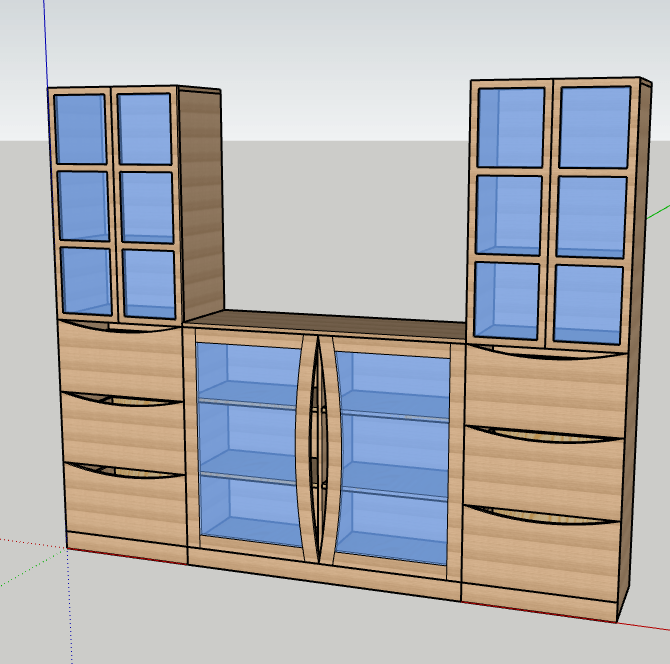Select top-right glass pane of left tower
This screenshot has height=664, width=670.
click(x=144, y=129)
